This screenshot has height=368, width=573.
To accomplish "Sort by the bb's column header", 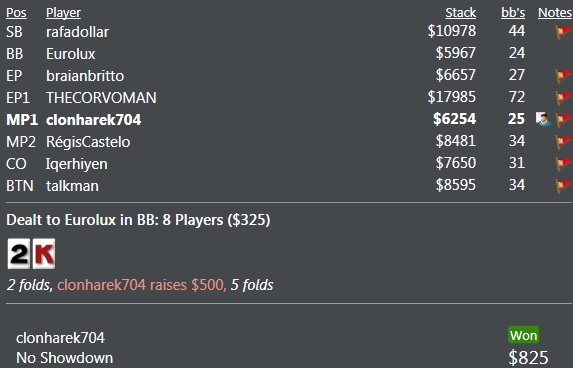I will click(513, 13).
